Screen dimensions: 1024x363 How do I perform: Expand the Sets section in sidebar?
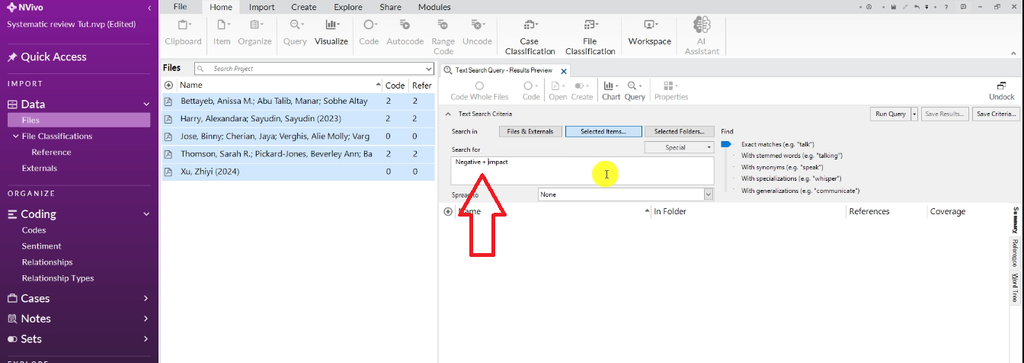(146, 339)
